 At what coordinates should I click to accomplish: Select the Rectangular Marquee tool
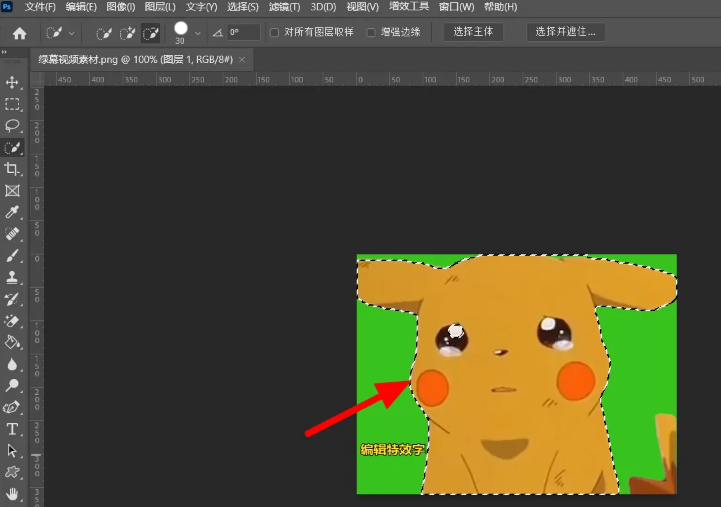coord(13,104)
